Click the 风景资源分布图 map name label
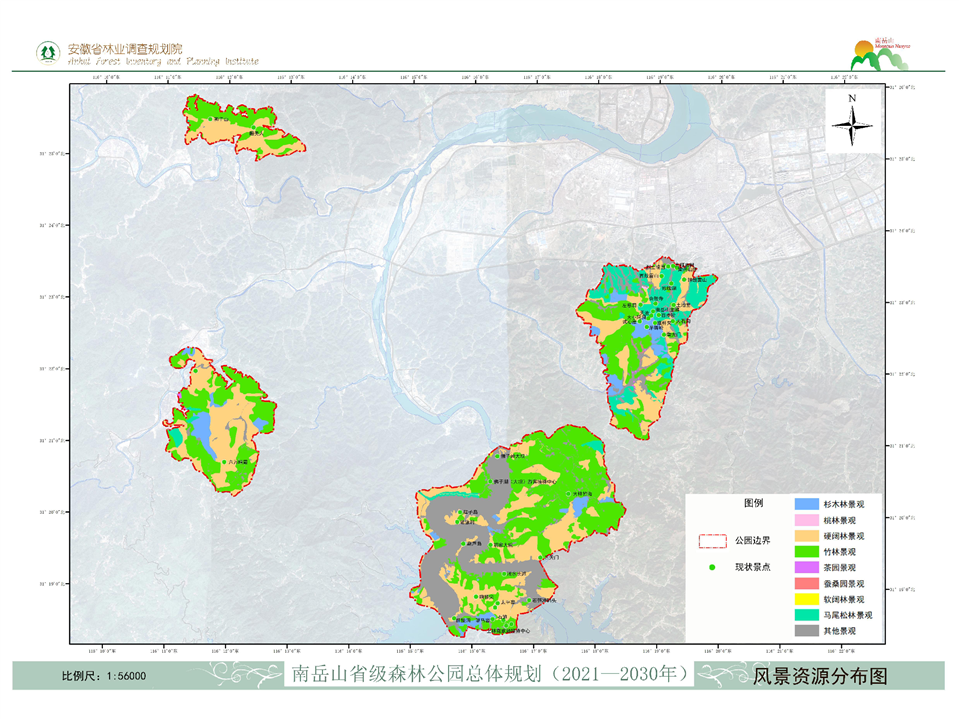This screenshot has width=959, height=719. 820,675
